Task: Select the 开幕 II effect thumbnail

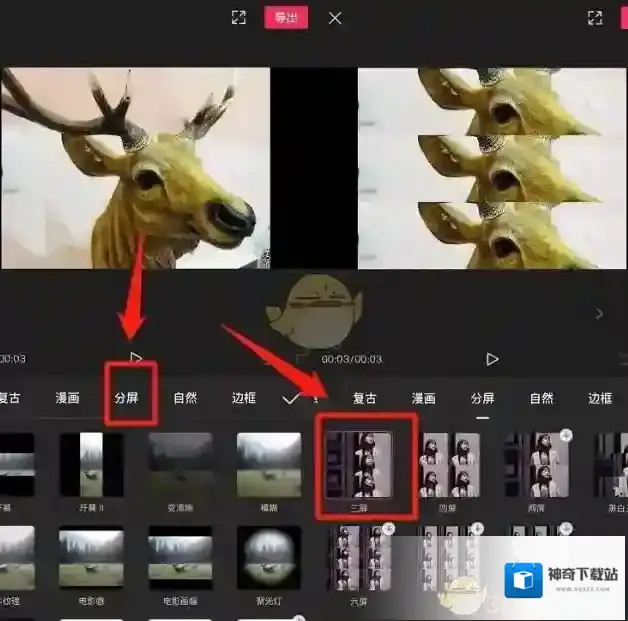Action: click(x=91, y=465)
